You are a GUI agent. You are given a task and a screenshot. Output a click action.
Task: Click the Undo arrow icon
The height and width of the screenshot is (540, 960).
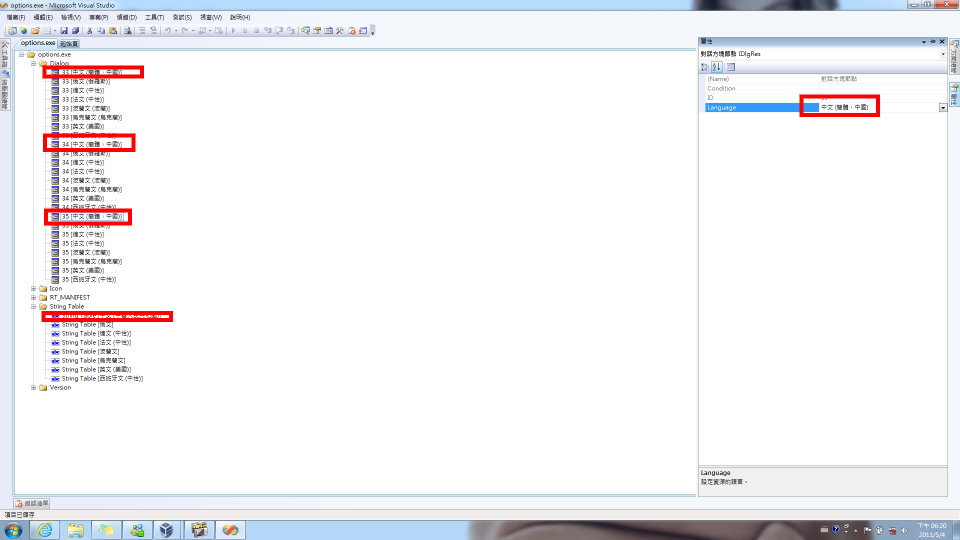167,31
